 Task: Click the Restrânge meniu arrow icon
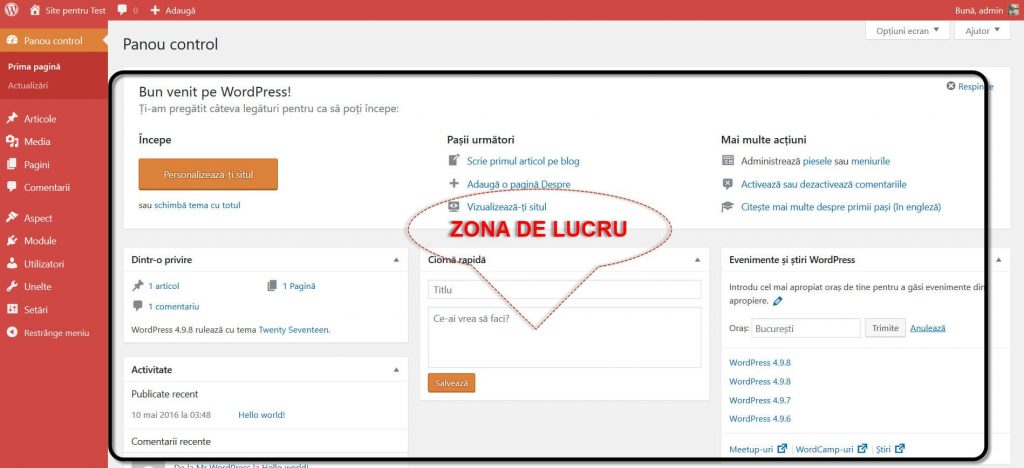pyautogui.click(x=12, y=332)
